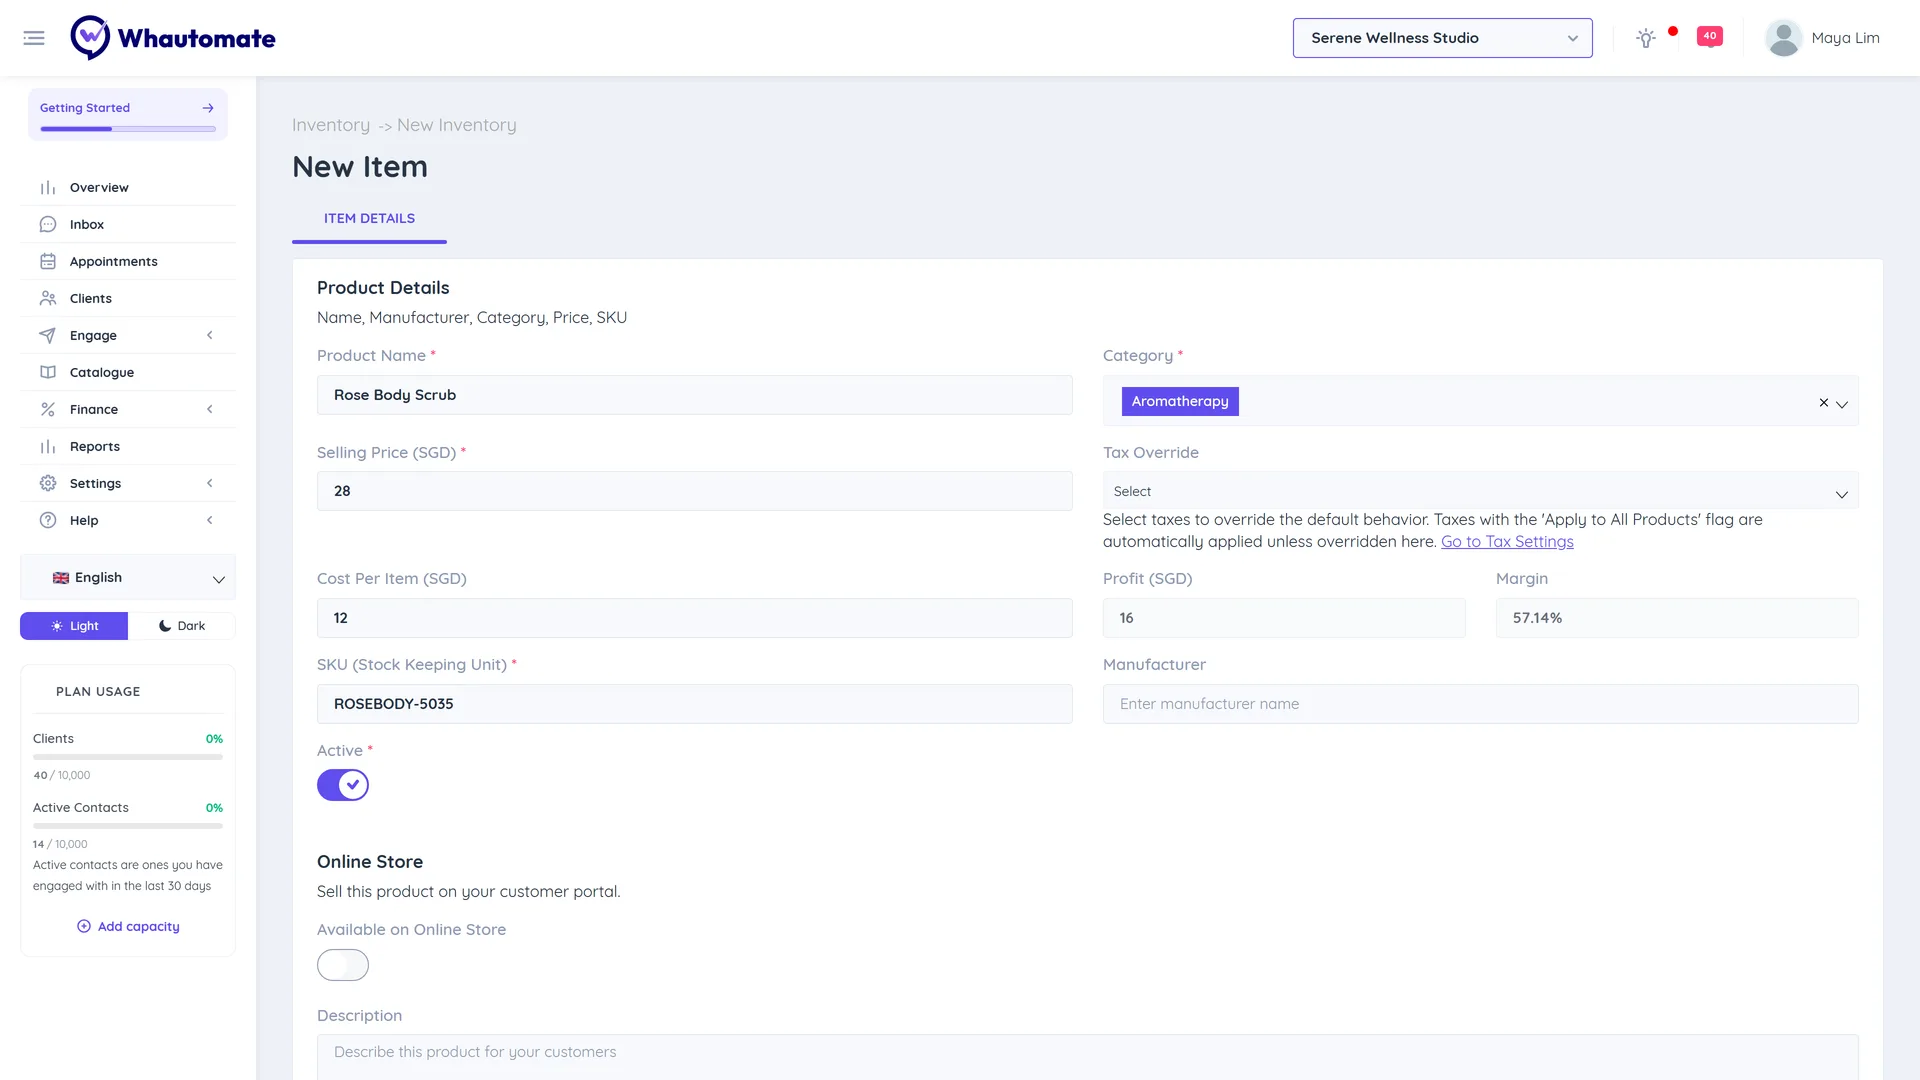Click Getting Started progress bar

click(x=128, y=129)
